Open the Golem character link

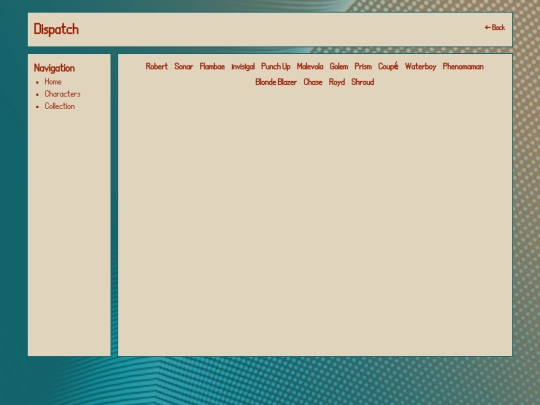point(339,66)
